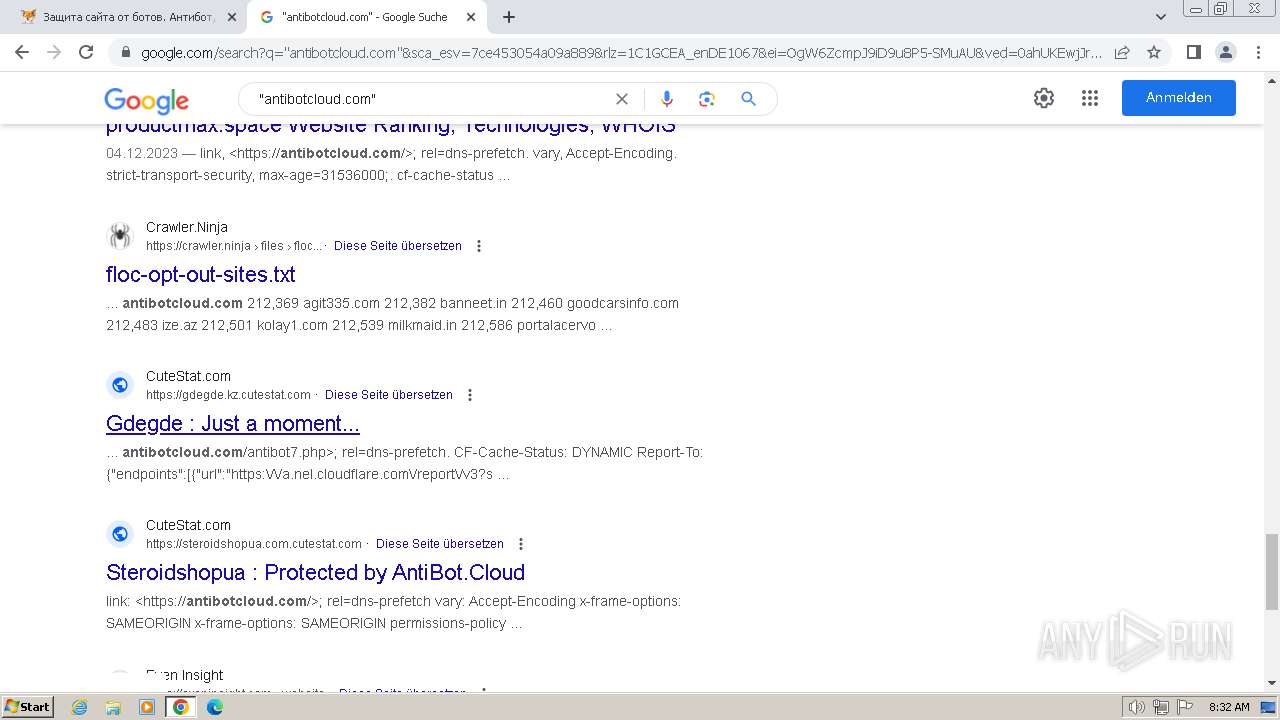
Task: Click the https://steroidshopua.com.cutestat.com URL text
Action: click(x=254, y=544)
